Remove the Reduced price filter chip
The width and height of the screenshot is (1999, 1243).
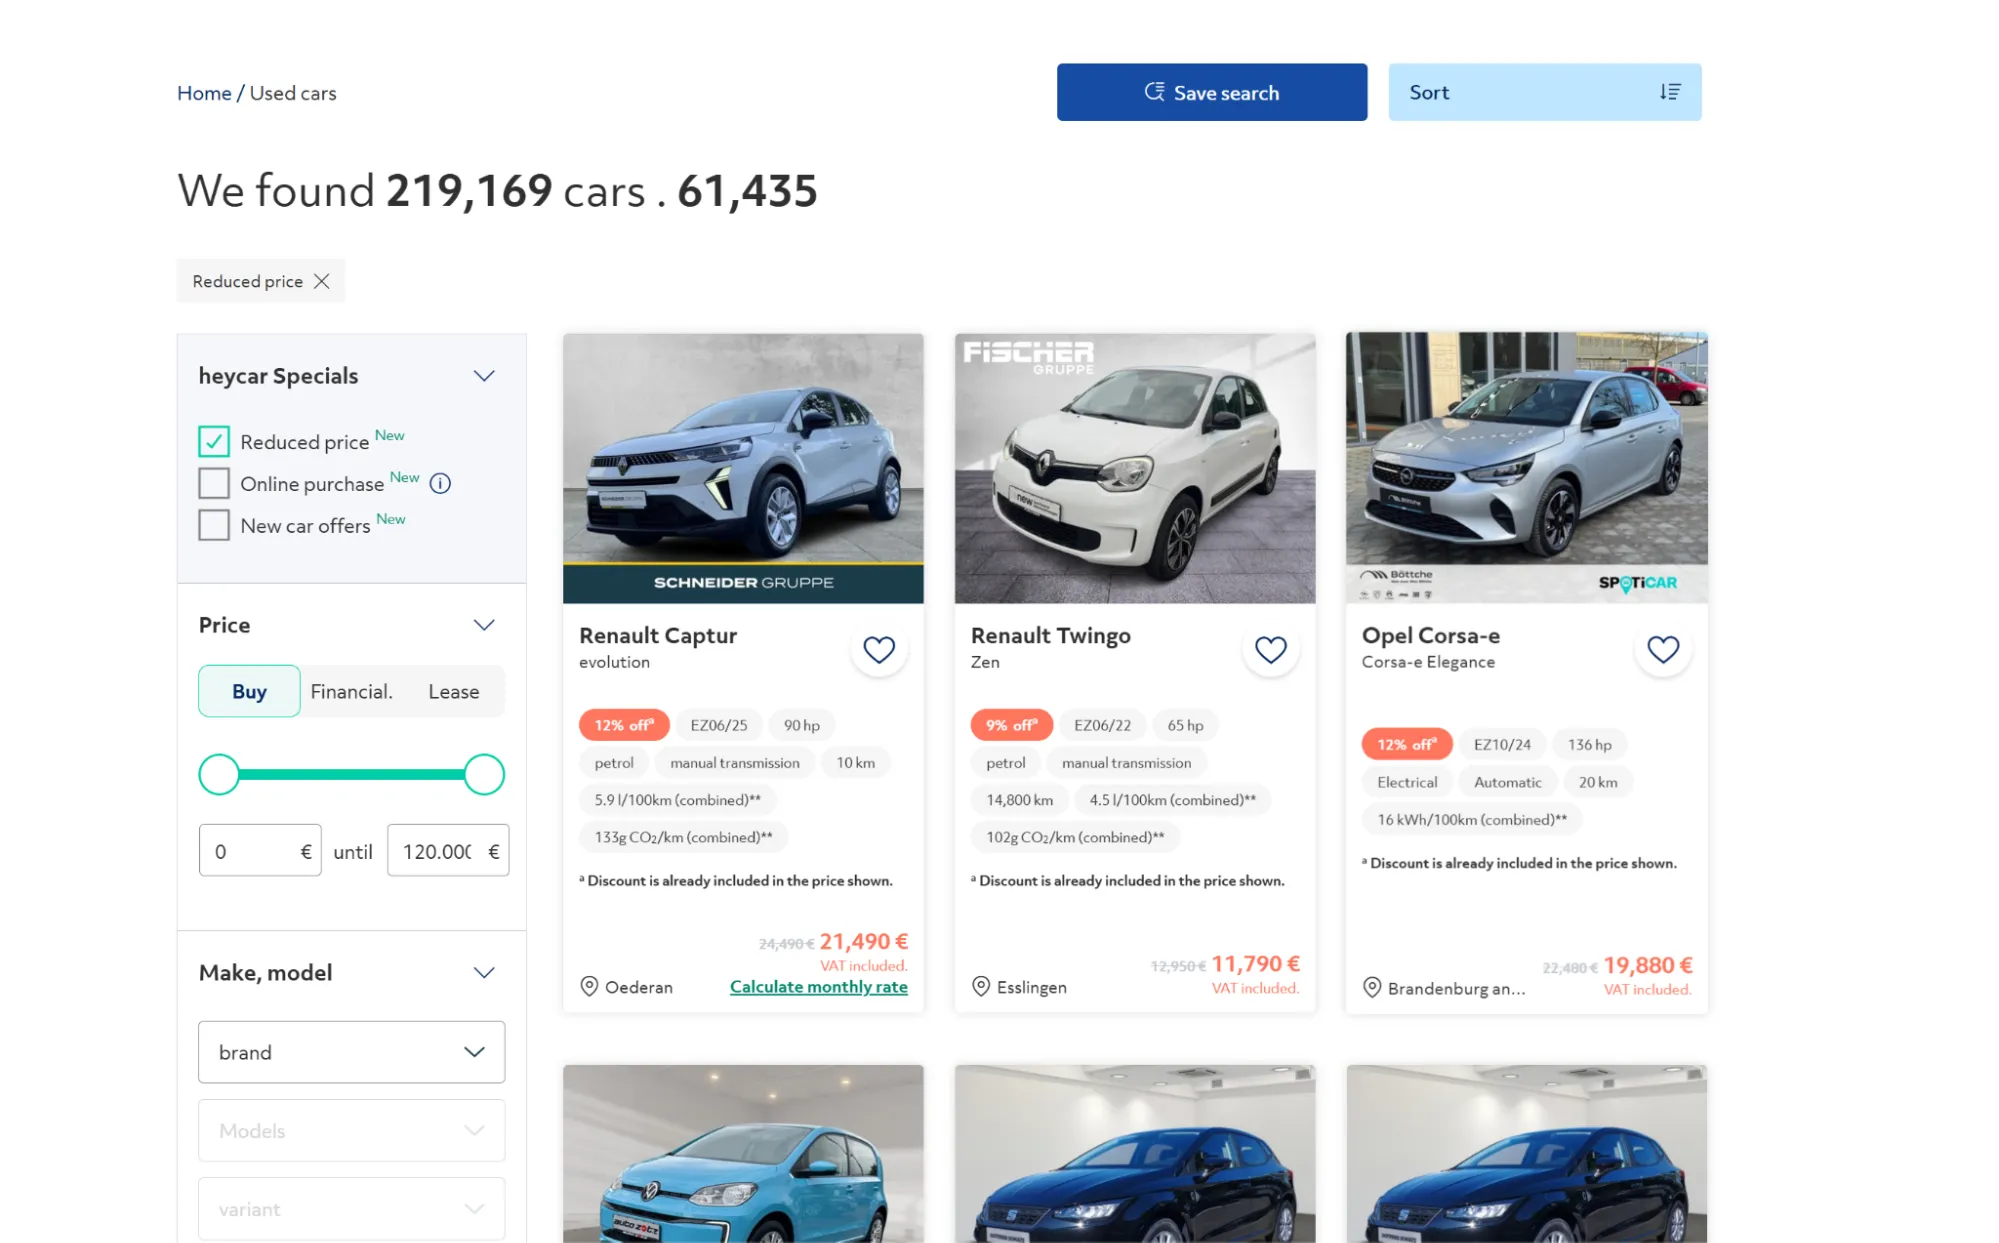click(x=321, y=281)
